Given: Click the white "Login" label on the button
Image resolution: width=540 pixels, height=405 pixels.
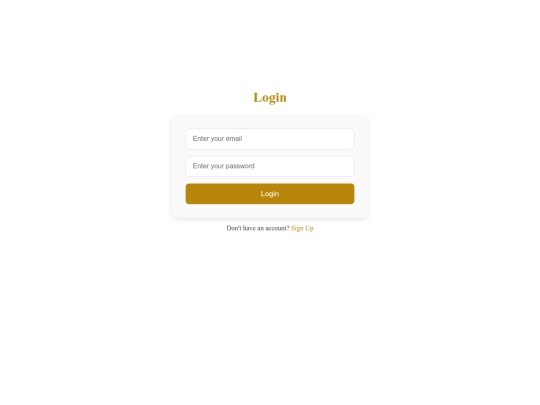Looking at the screenshot, I should [x=270, y=194].
